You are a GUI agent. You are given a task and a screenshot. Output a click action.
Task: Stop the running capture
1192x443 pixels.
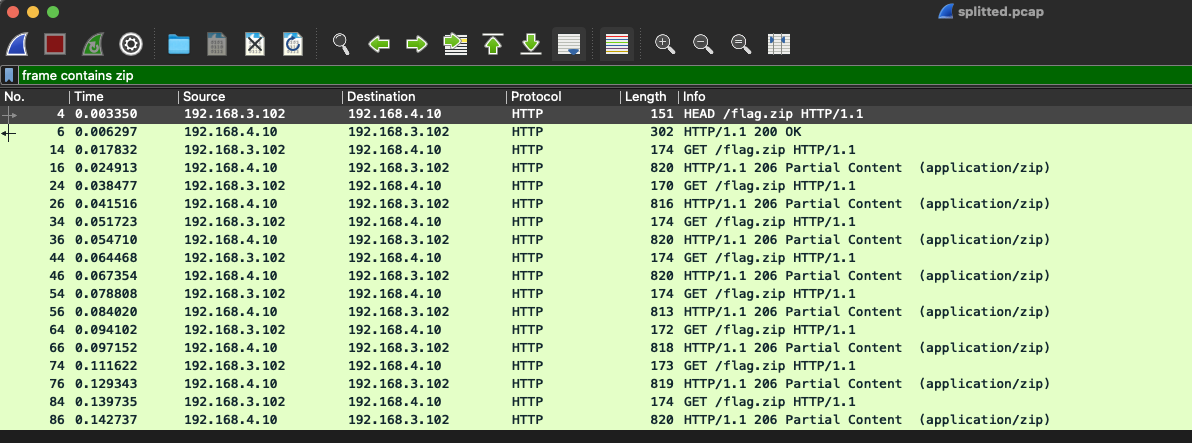[x=55, y=44]
